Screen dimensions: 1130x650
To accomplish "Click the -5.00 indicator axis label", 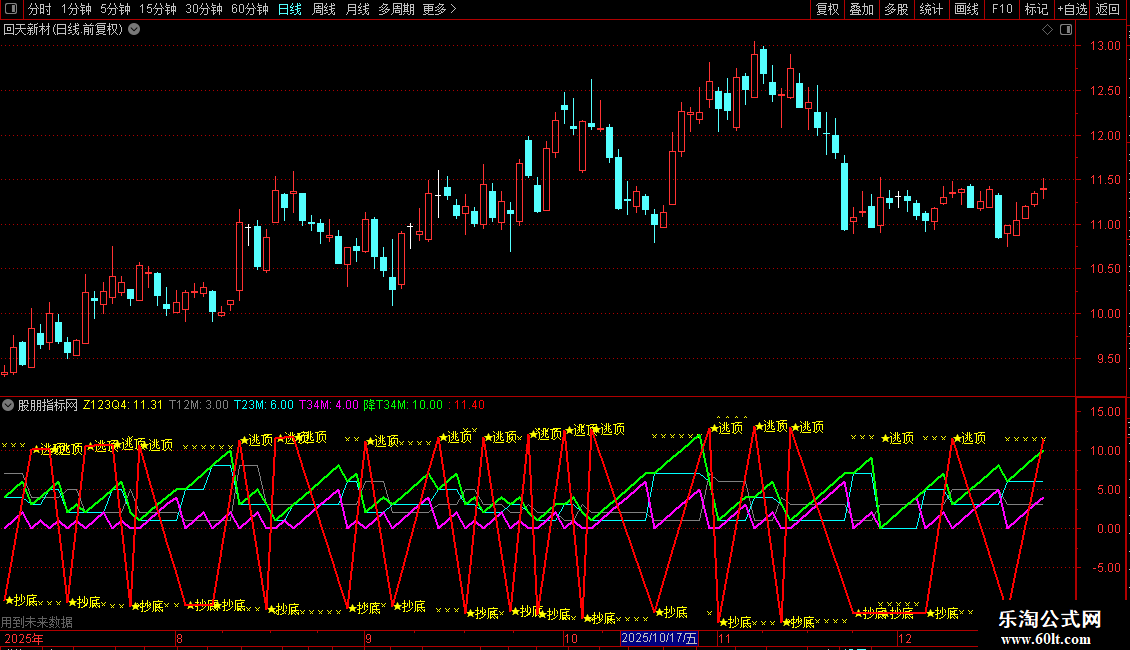I will point(1107,568).
